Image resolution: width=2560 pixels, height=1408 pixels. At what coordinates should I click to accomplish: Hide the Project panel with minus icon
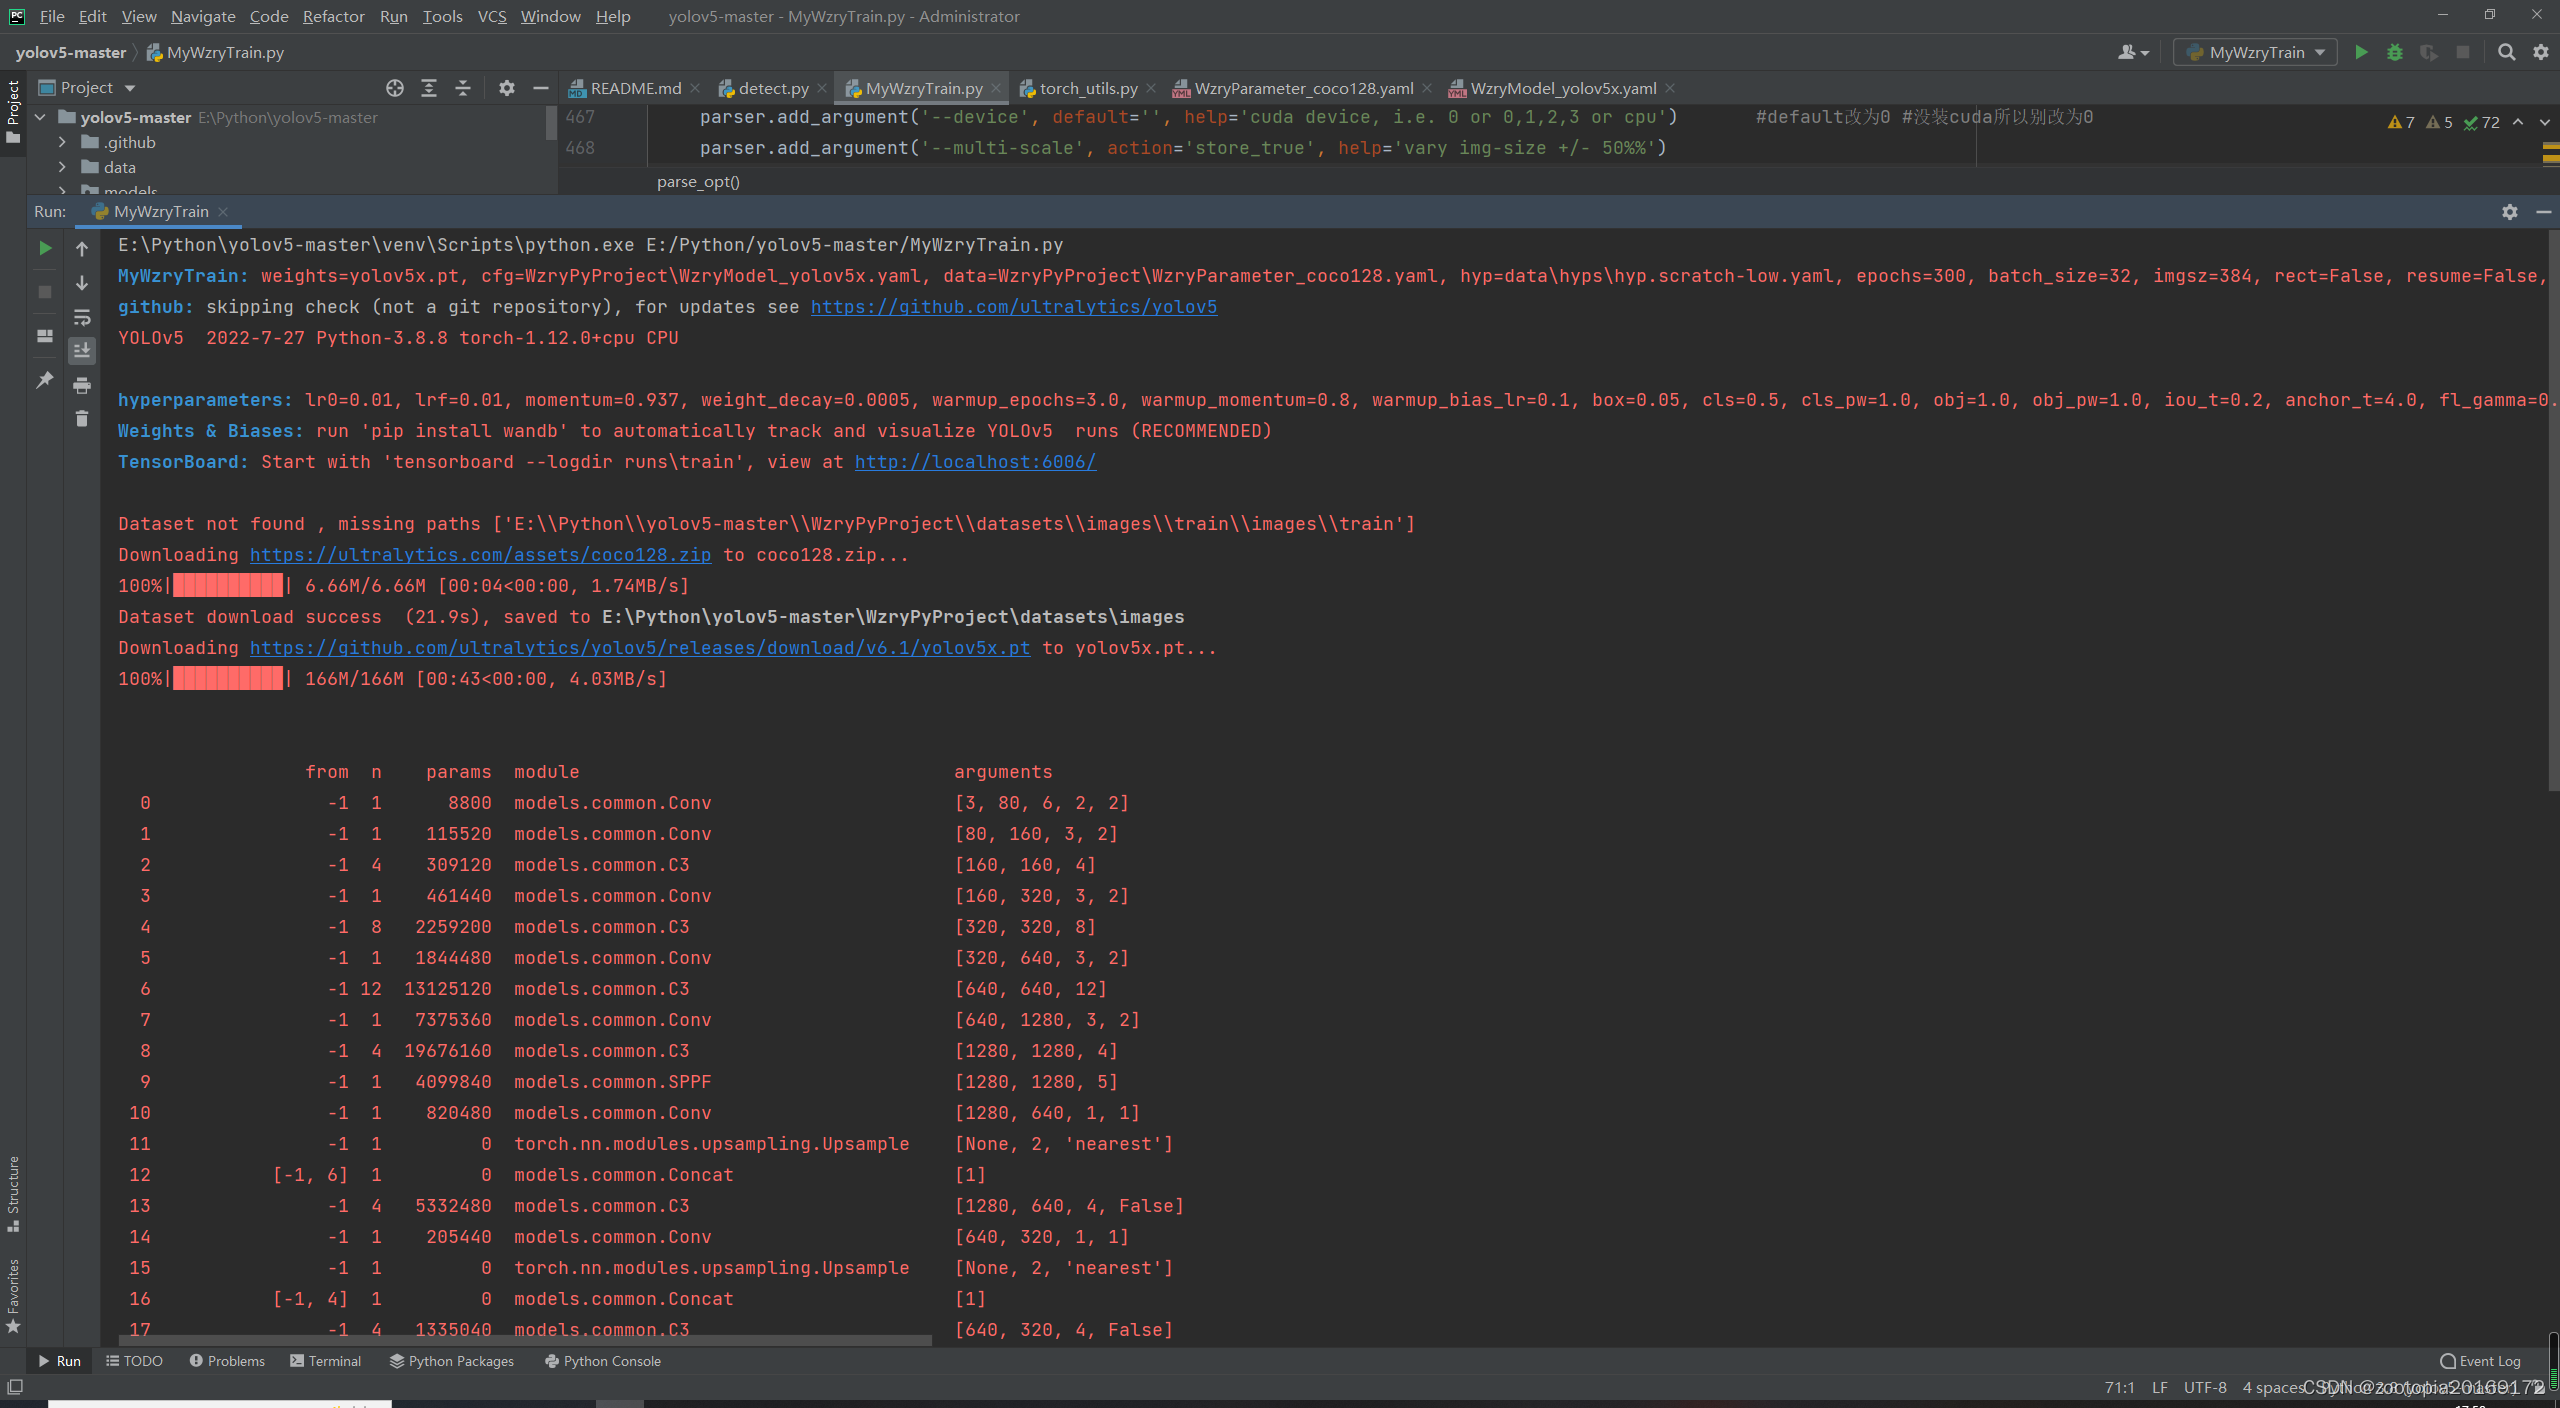541,88
